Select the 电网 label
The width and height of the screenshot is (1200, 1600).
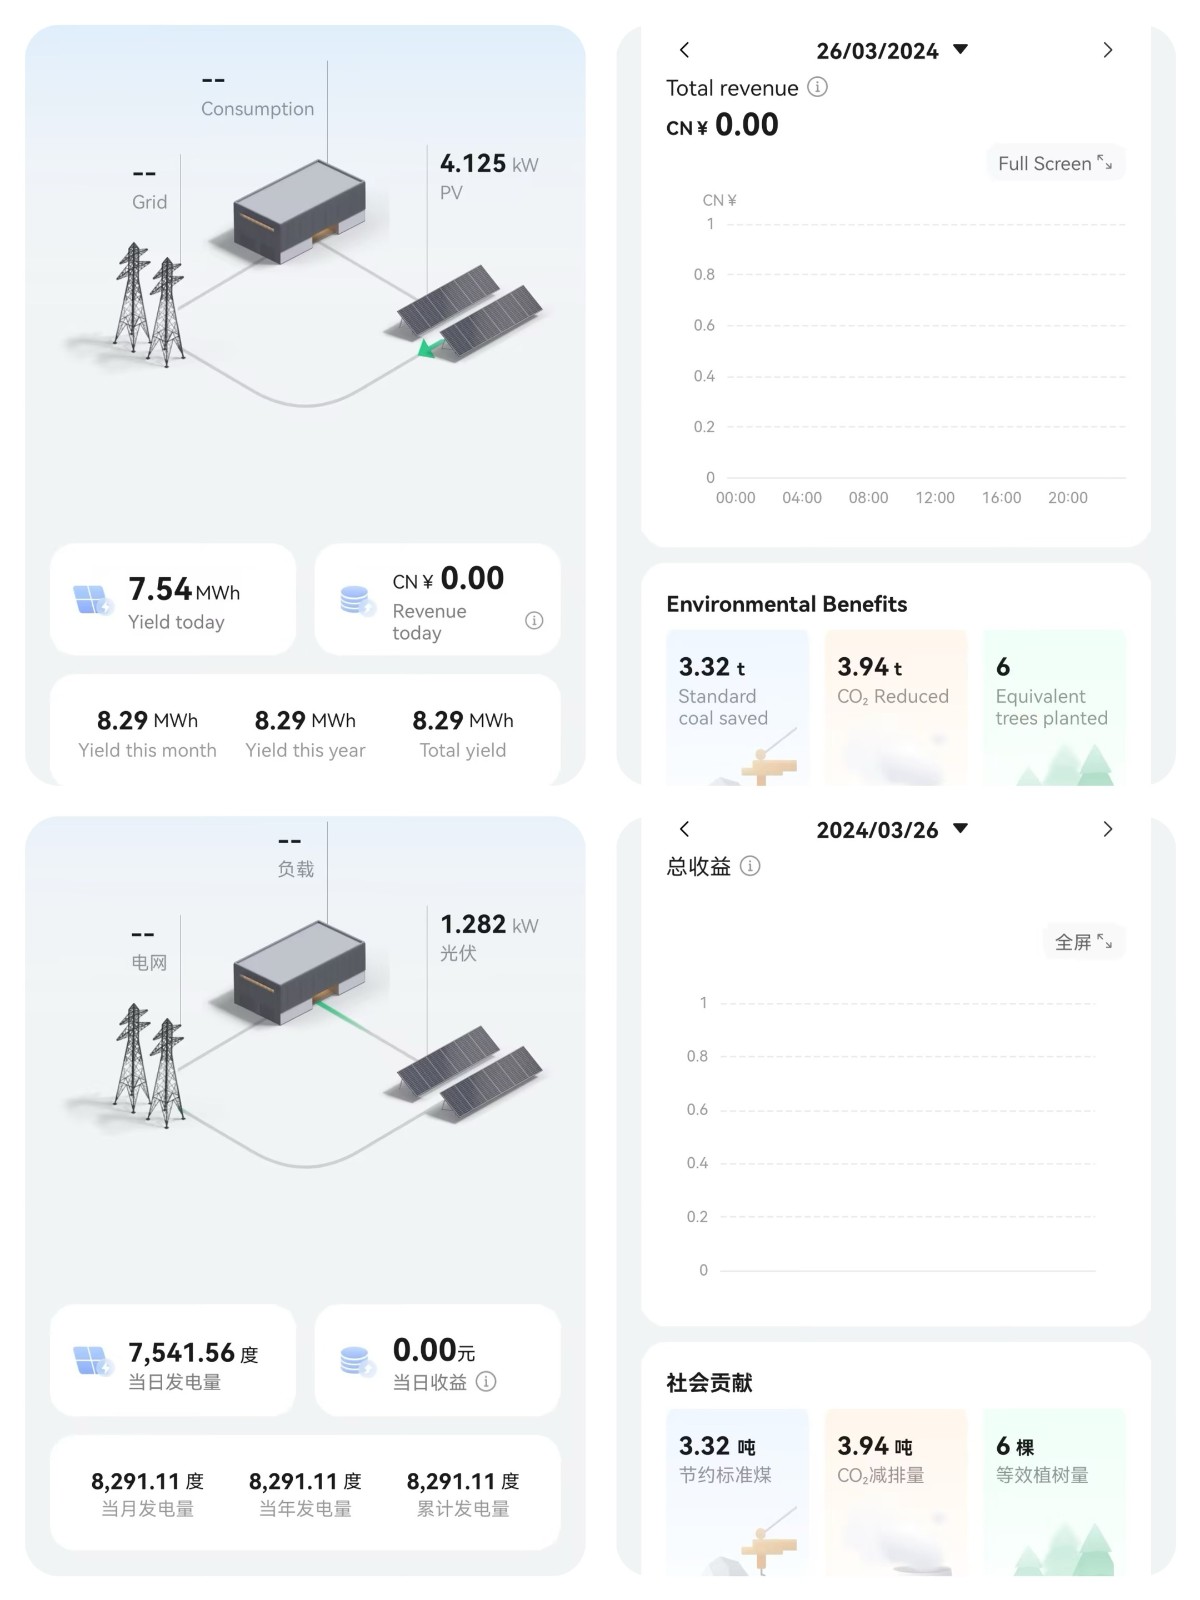[x=149, y=963]
